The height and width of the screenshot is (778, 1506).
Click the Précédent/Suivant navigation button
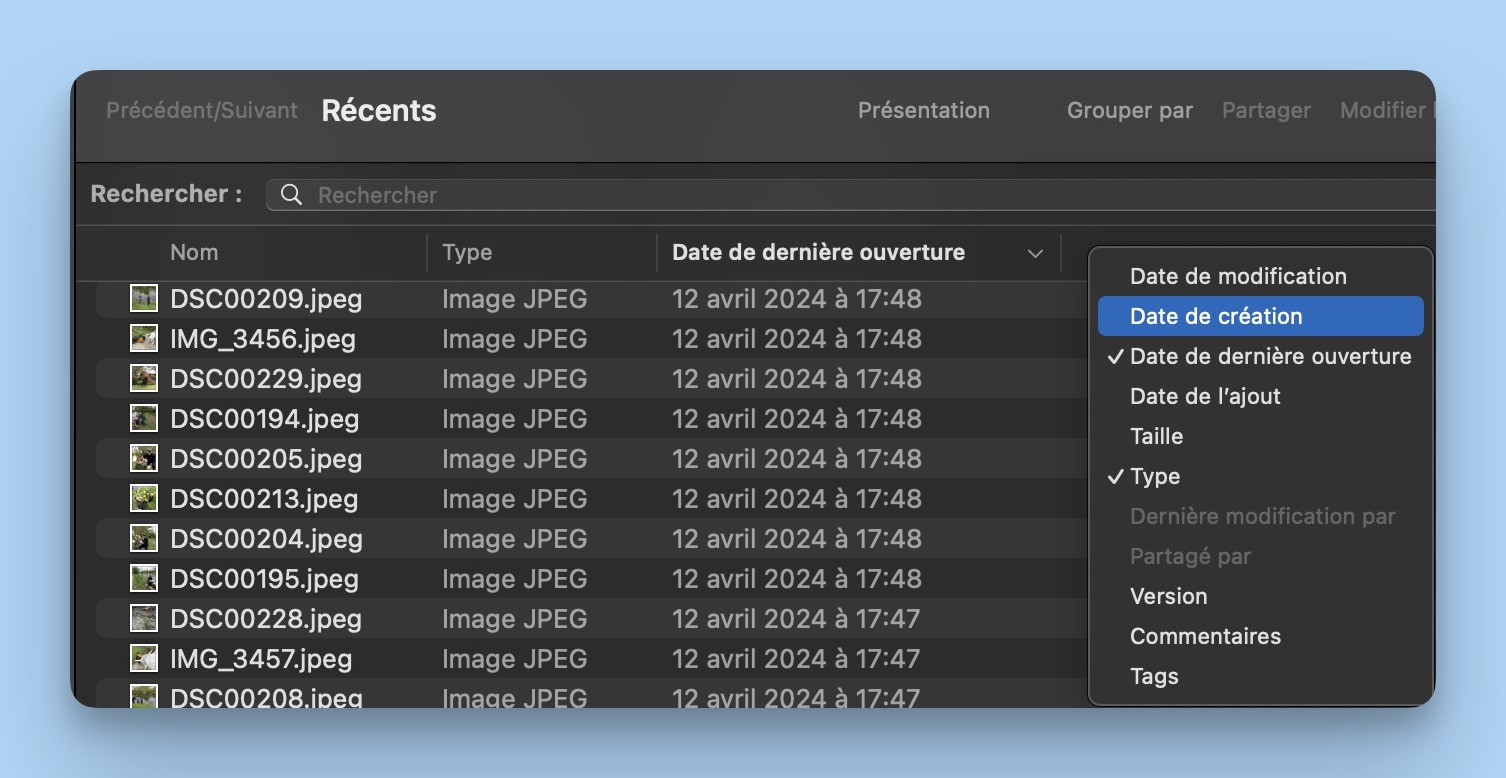[x=202, y=111]
